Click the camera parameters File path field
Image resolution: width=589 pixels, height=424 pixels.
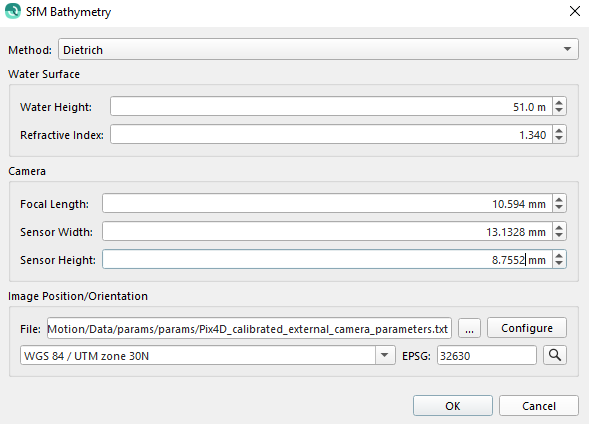249,328
